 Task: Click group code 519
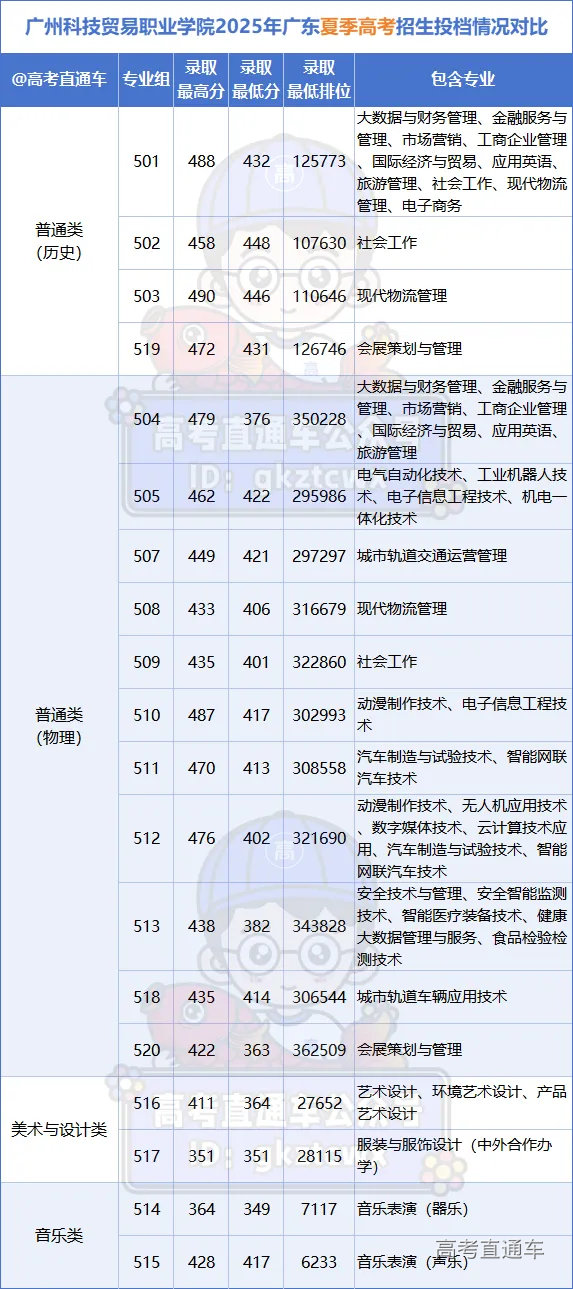pyautogui.click(x=146, y=349)
